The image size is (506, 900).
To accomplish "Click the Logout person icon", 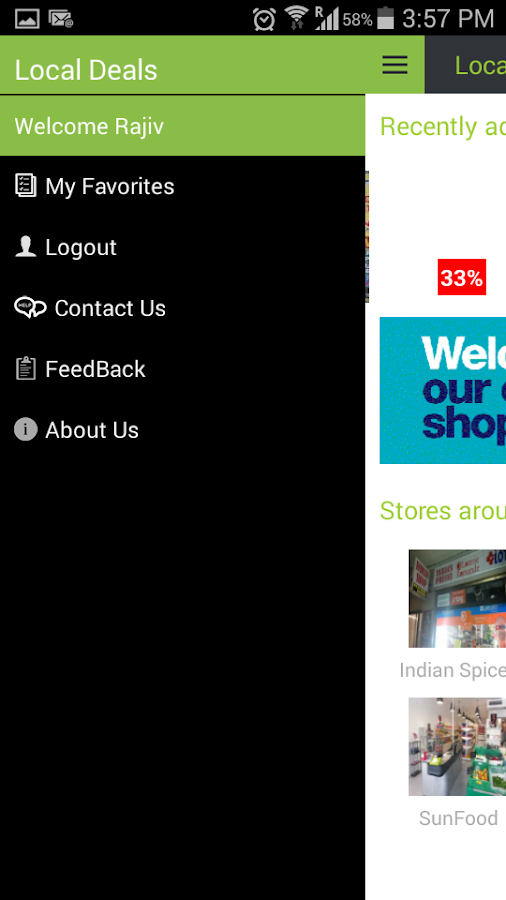I will tap(25, 247).
